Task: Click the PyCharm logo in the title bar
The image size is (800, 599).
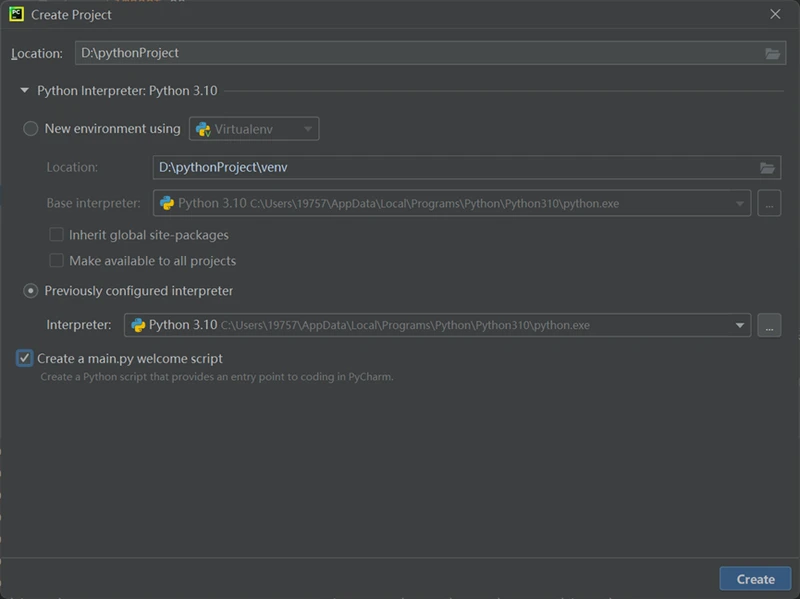Action: [x=16, y=14]
